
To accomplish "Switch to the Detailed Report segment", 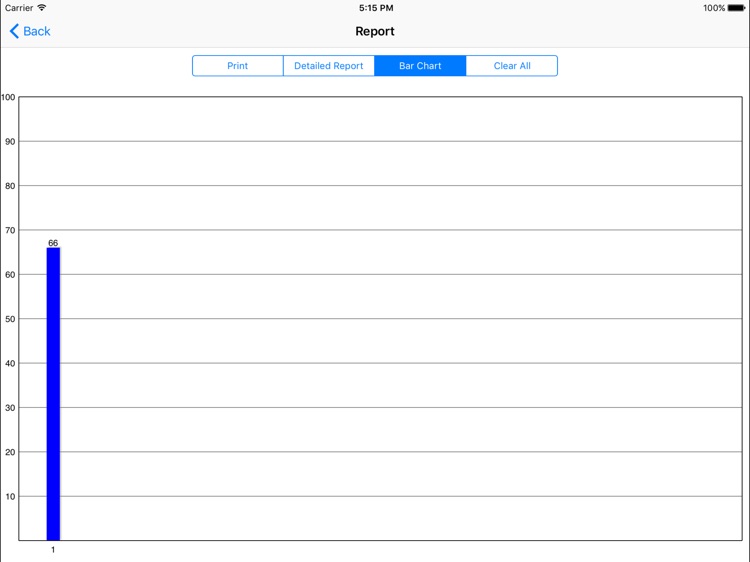I will click(329, 66).
